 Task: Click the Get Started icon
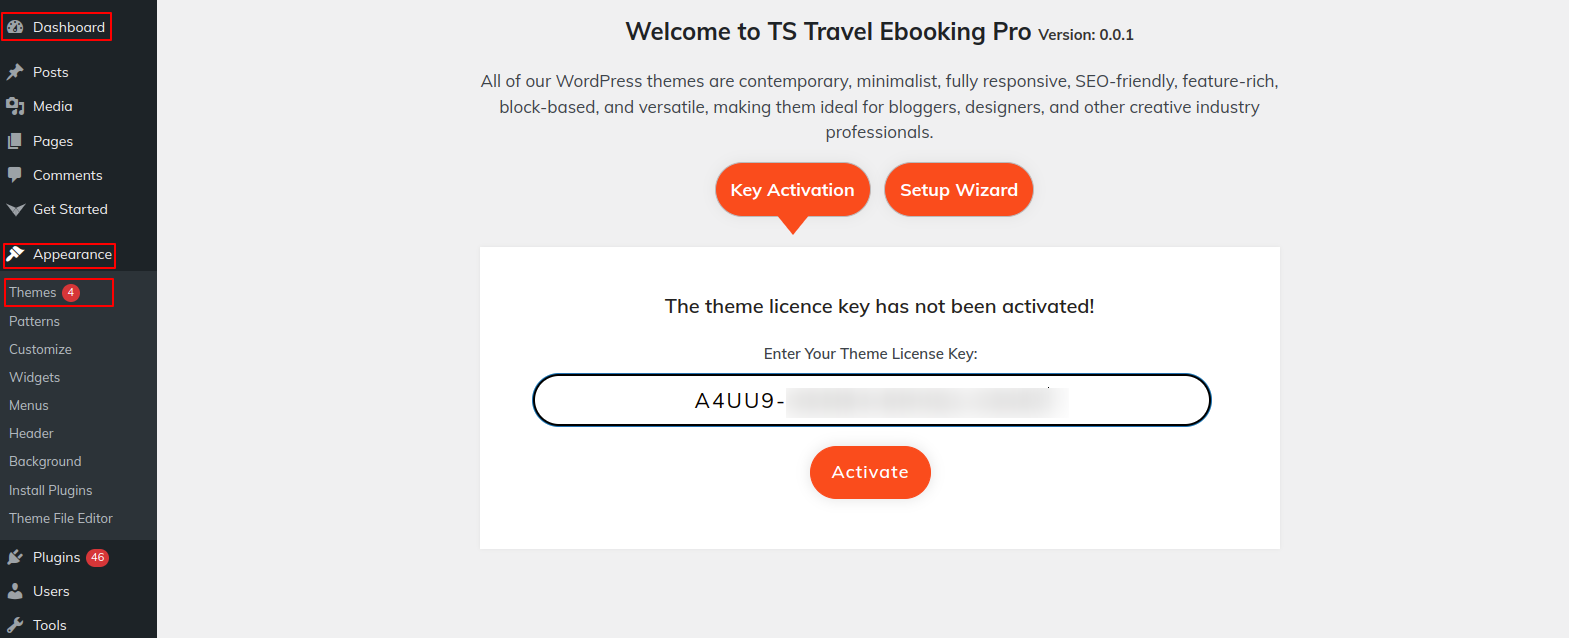pyautogui.click(x=15, y=210)
